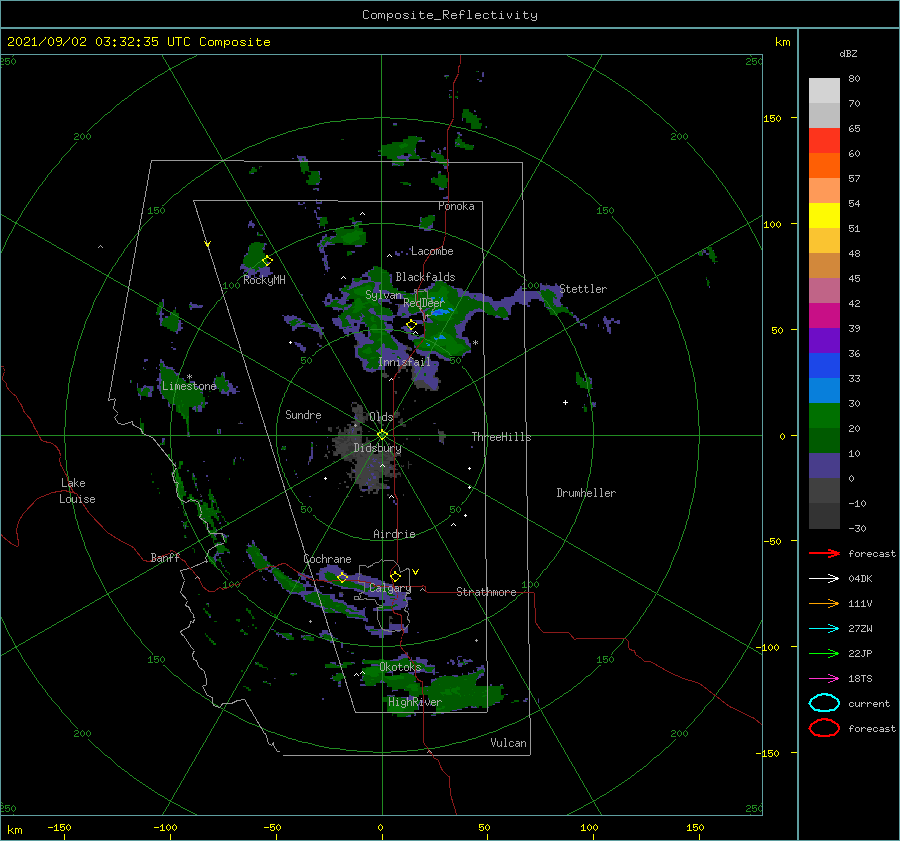
Task: Click the Innisfail town label
Action: pyautogui.click(x=404, y=362)
